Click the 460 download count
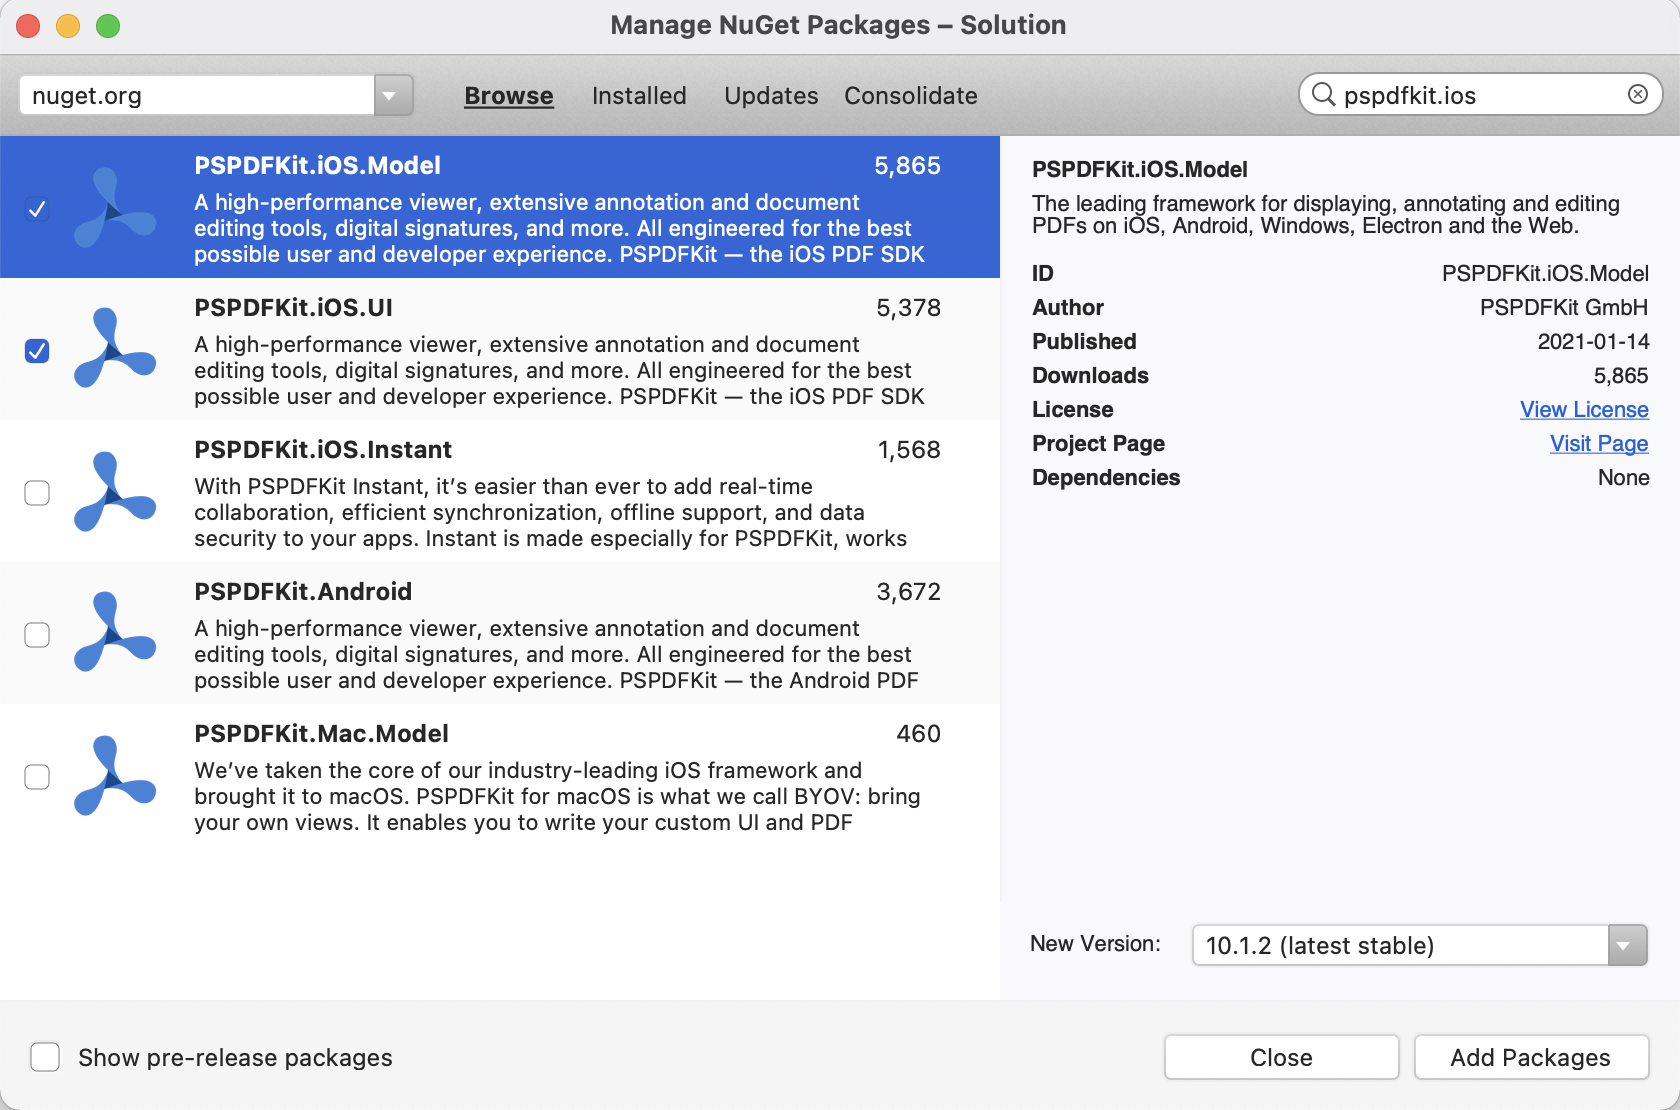Image resolution: width=1680 pixels, height=1110 pixels. tap(918, 734)
